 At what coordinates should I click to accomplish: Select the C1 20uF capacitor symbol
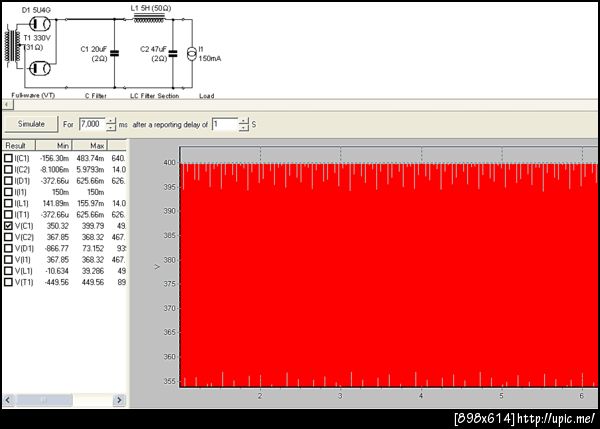point(114,53)
